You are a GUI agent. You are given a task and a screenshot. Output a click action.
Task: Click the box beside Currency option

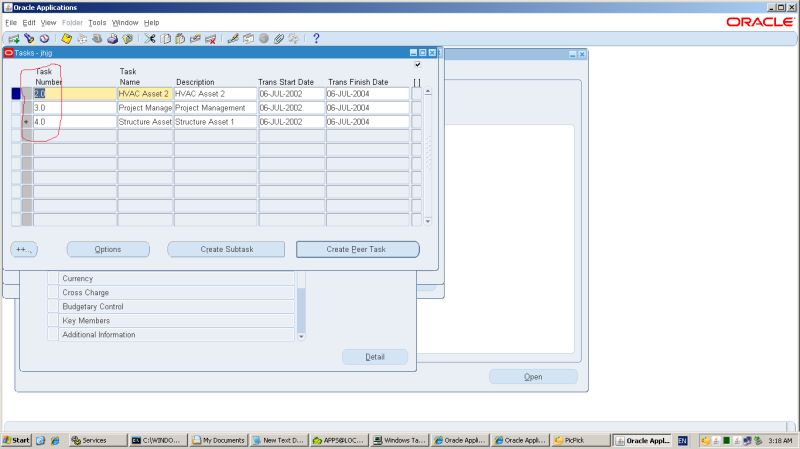point(53,279)
